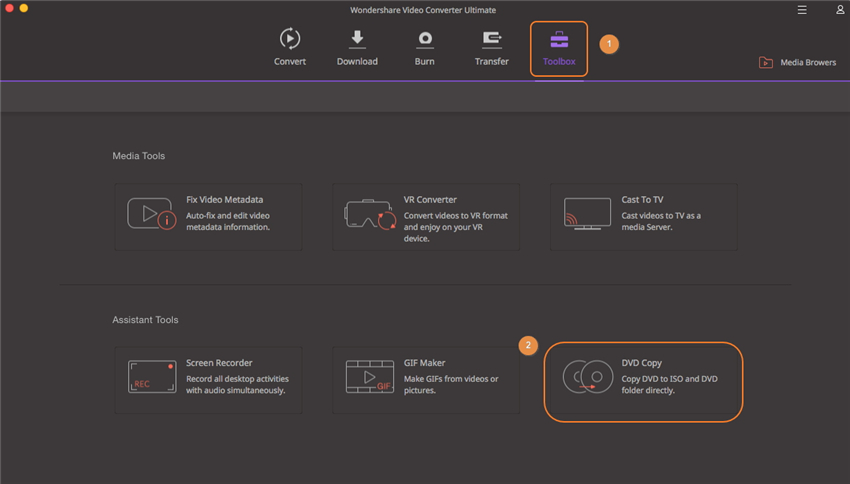This screenshot has height=484, width=850.
Task: Open the Fix Video Metadata title
Action: 224,199
